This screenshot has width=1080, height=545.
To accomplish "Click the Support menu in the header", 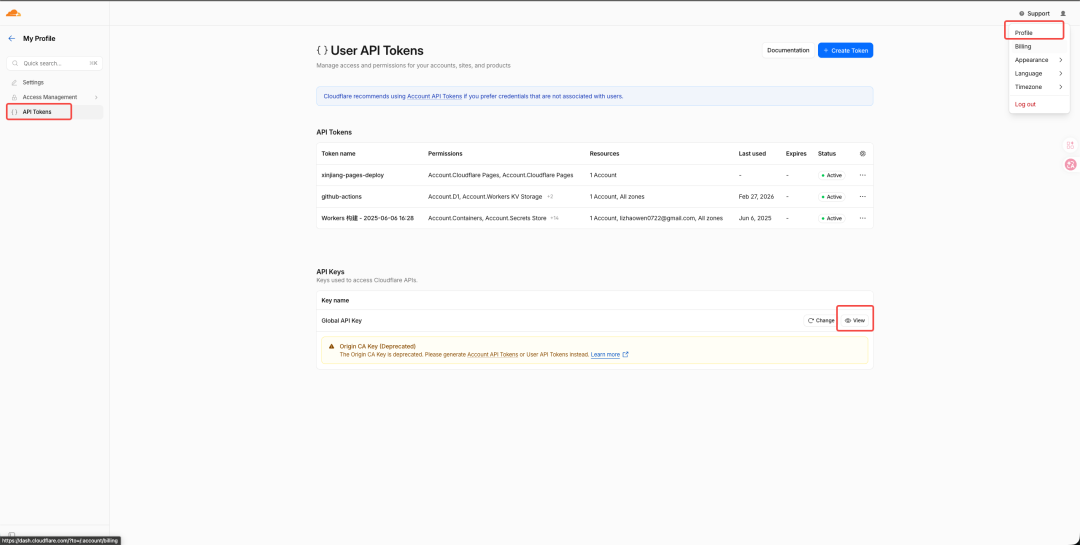I will 1035,14.
